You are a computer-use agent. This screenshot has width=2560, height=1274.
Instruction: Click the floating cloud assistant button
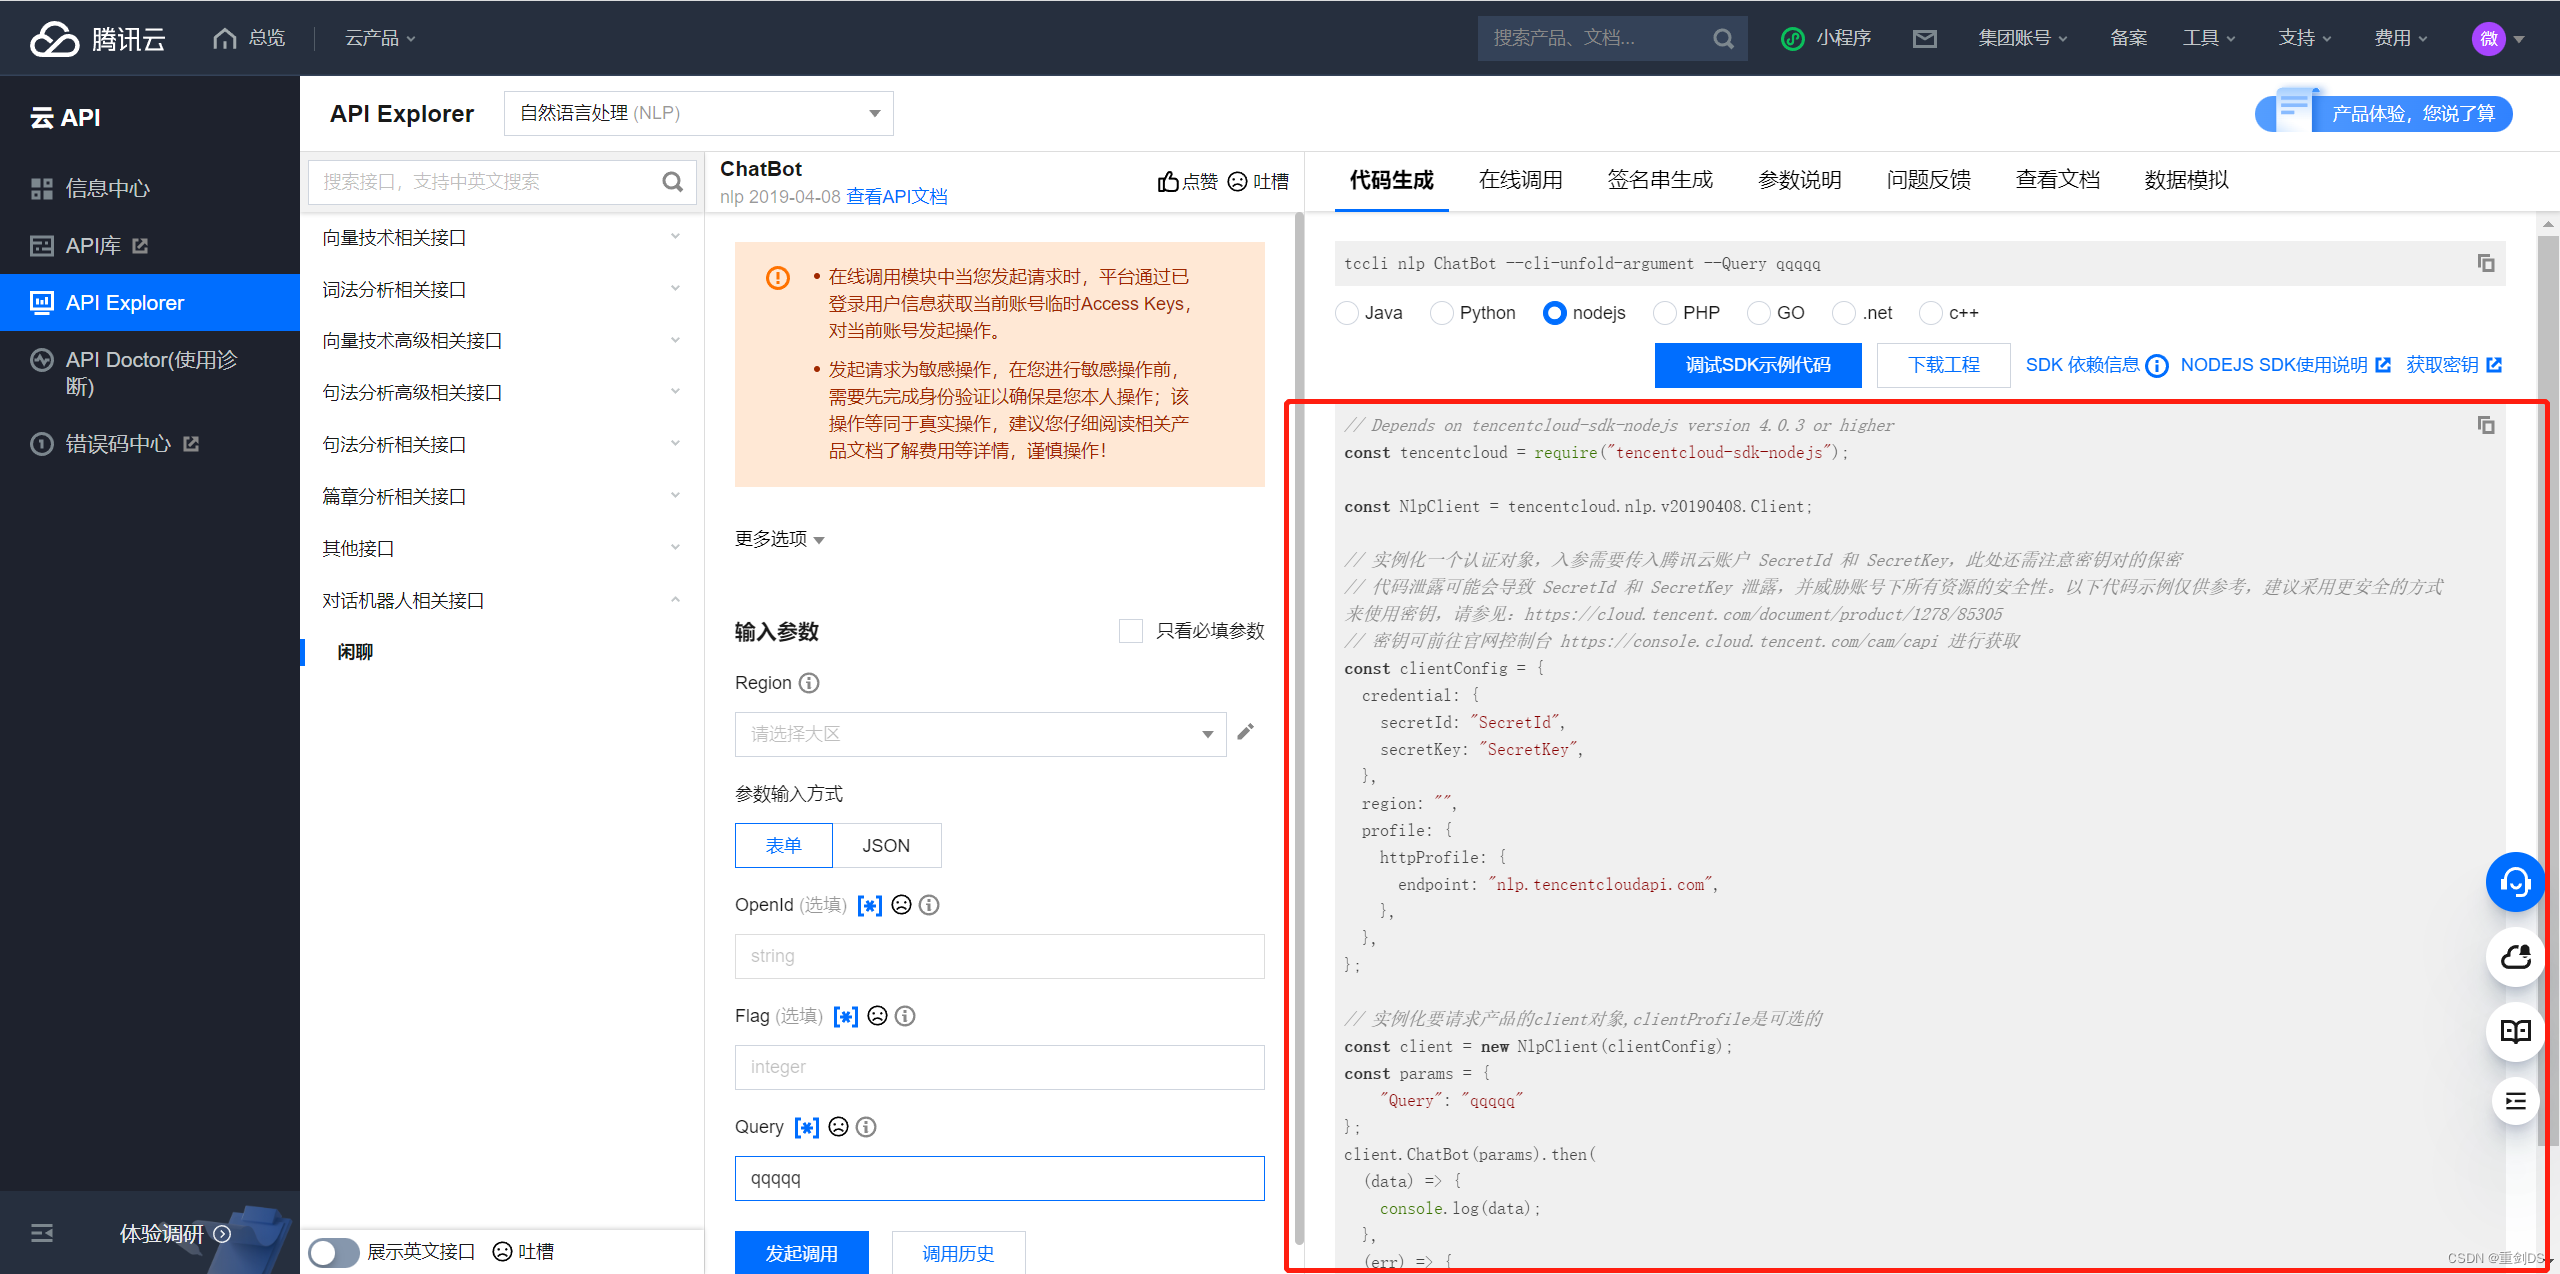[x=2516, y=957]
